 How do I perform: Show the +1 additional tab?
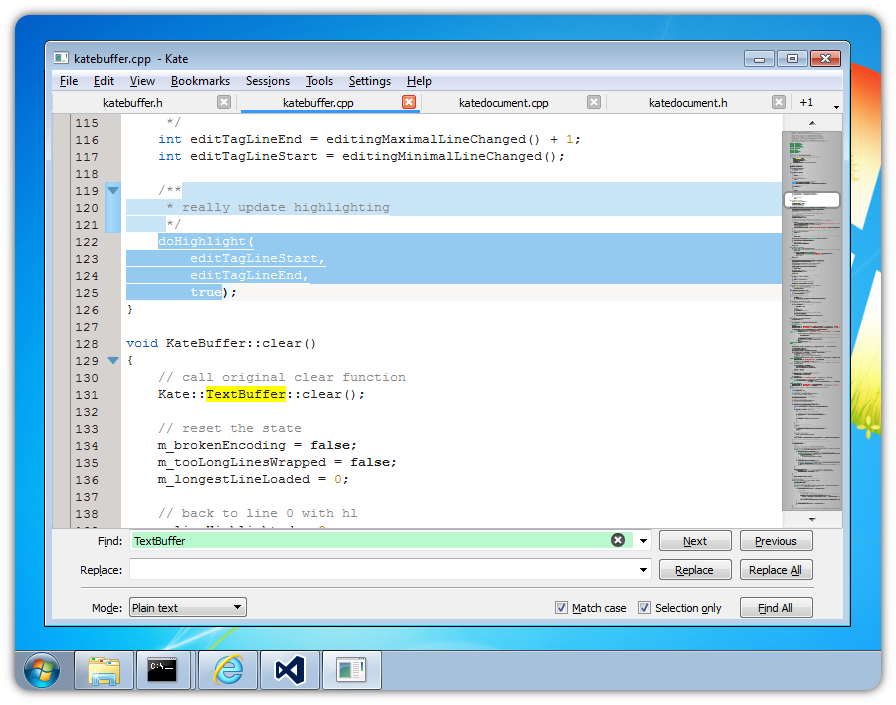[x=806, y=103]
